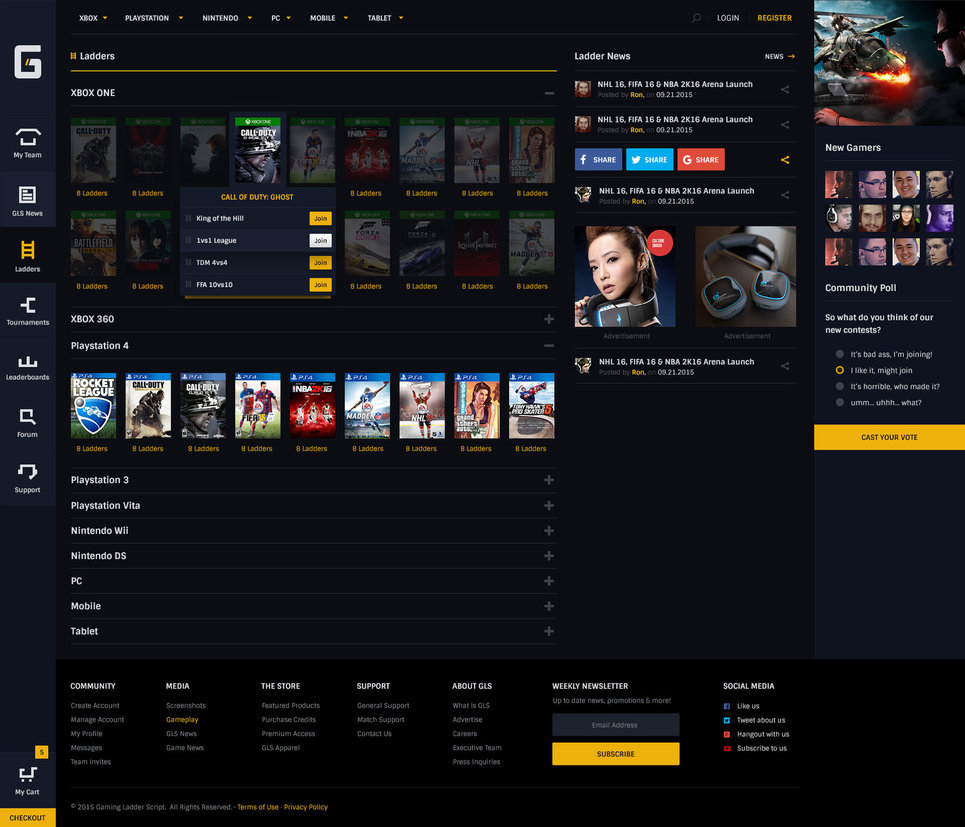Select "It's bad ass, I'm joining!" poll option
965x827 pixels.
point(840,354)
